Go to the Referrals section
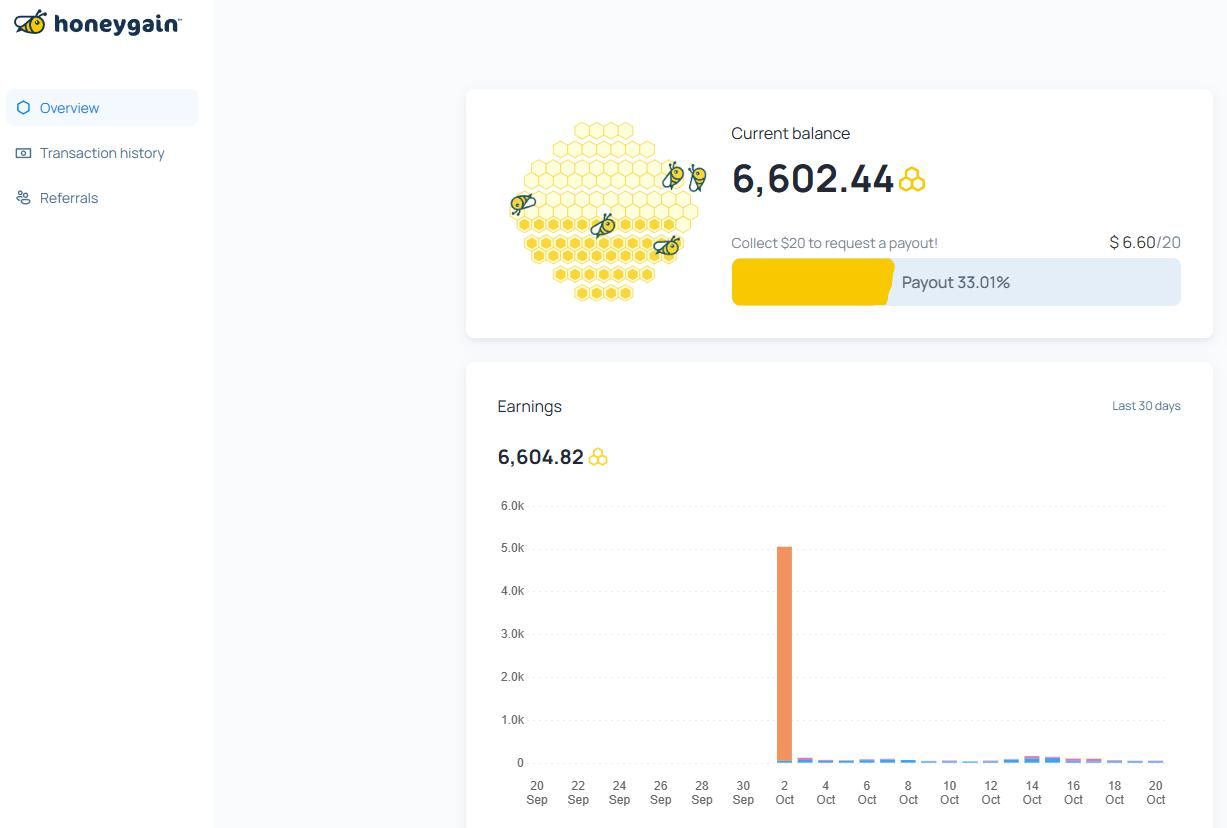This screenshot has height=828, width=1227. click(x=69, y=198)
